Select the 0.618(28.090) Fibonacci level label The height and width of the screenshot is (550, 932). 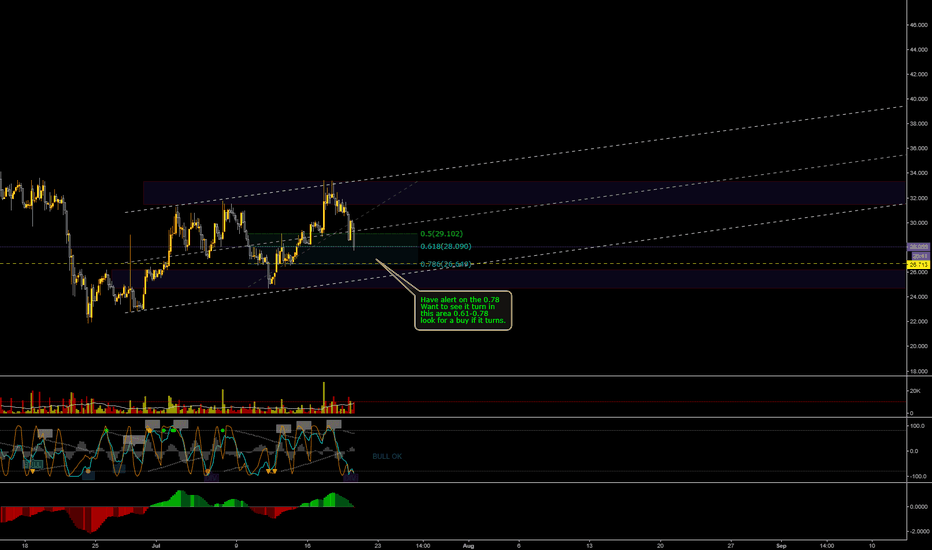click(446, 246)
